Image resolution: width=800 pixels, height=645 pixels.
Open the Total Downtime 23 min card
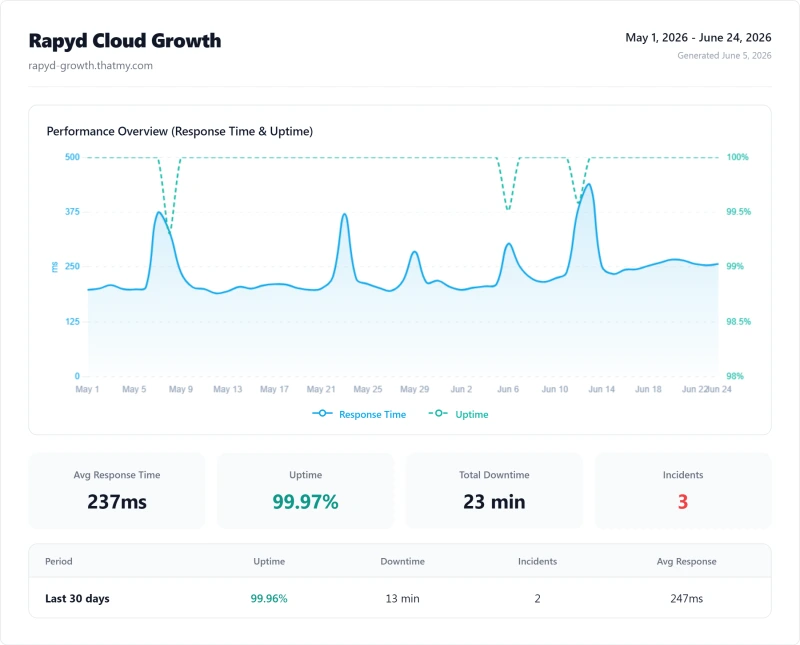coord(494,491)
